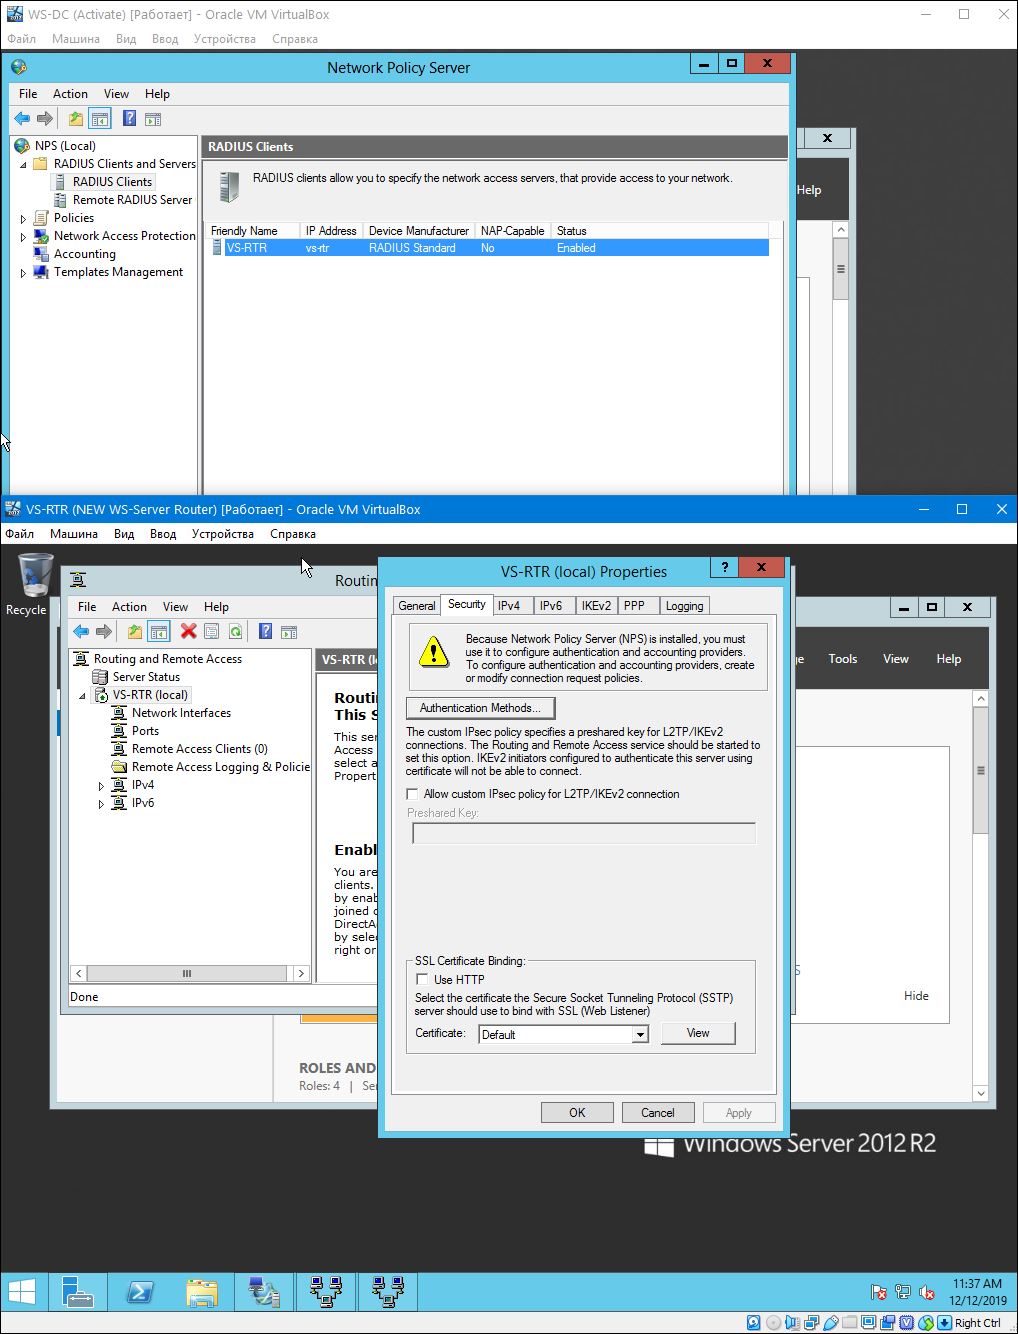The image size is (1018, 1334).
Task: Click Help icon in Routing toolbar
Action: [x=265, y=631]
